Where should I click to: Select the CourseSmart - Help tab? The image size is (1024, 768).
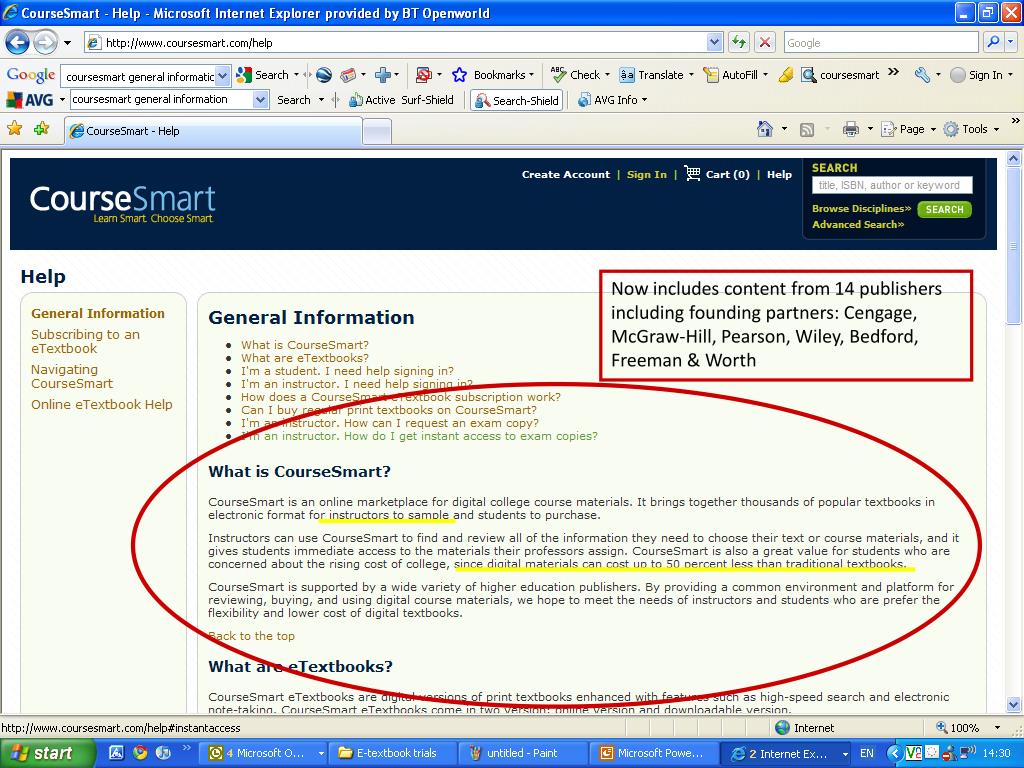(x=213, y=131)
